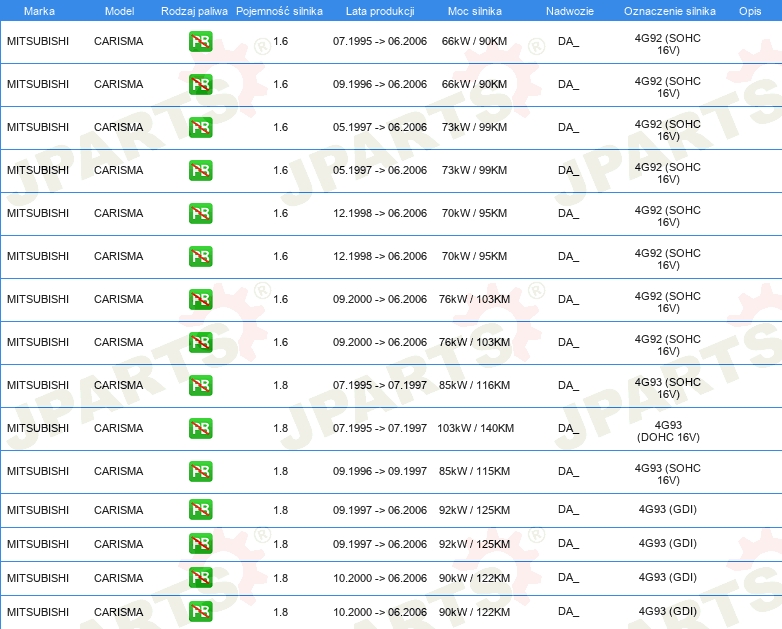Viewport: 782px width, 629px height.
Task: Click the 1.8 capacity in the 85kW / 116KM row
Action: [x=280, y=386]
